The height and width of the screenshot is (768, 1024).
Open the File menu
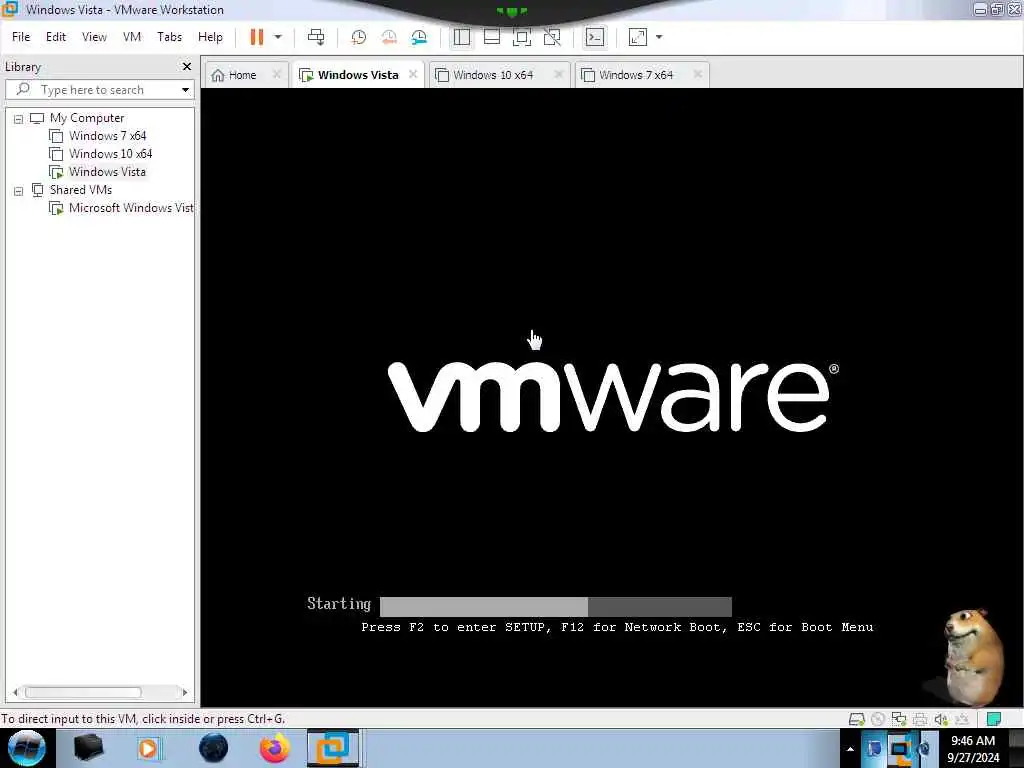21,37
